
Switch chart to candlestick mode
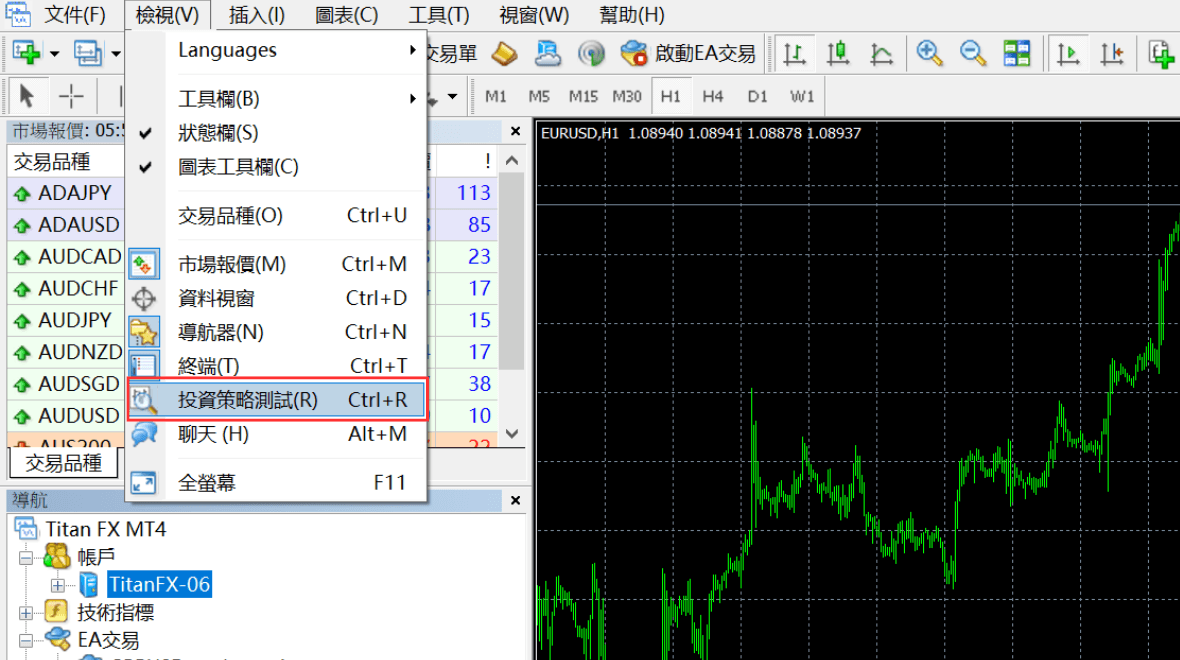click(x=838, y=53)
